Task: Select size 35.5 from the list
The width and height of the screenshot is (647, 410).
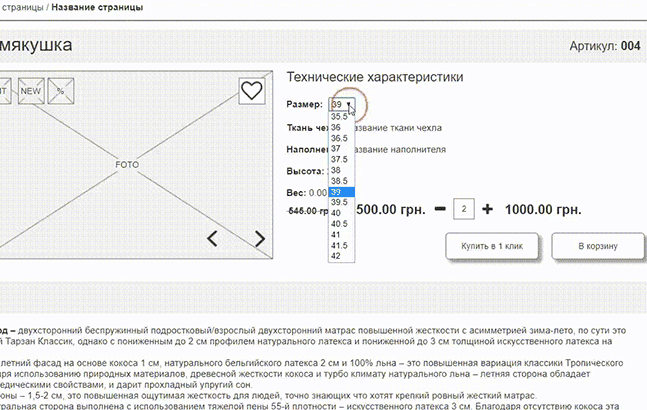Action: click(x=341, y=117)
